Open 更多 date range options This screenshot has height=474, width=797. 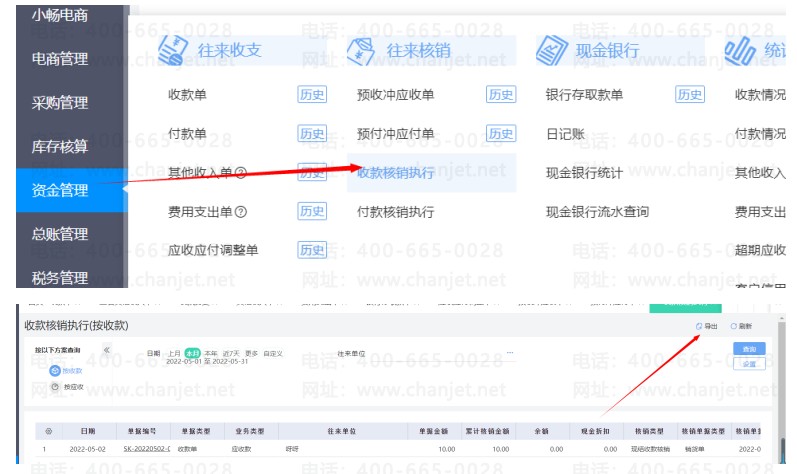pyautogui.click(x=251, y=353)
